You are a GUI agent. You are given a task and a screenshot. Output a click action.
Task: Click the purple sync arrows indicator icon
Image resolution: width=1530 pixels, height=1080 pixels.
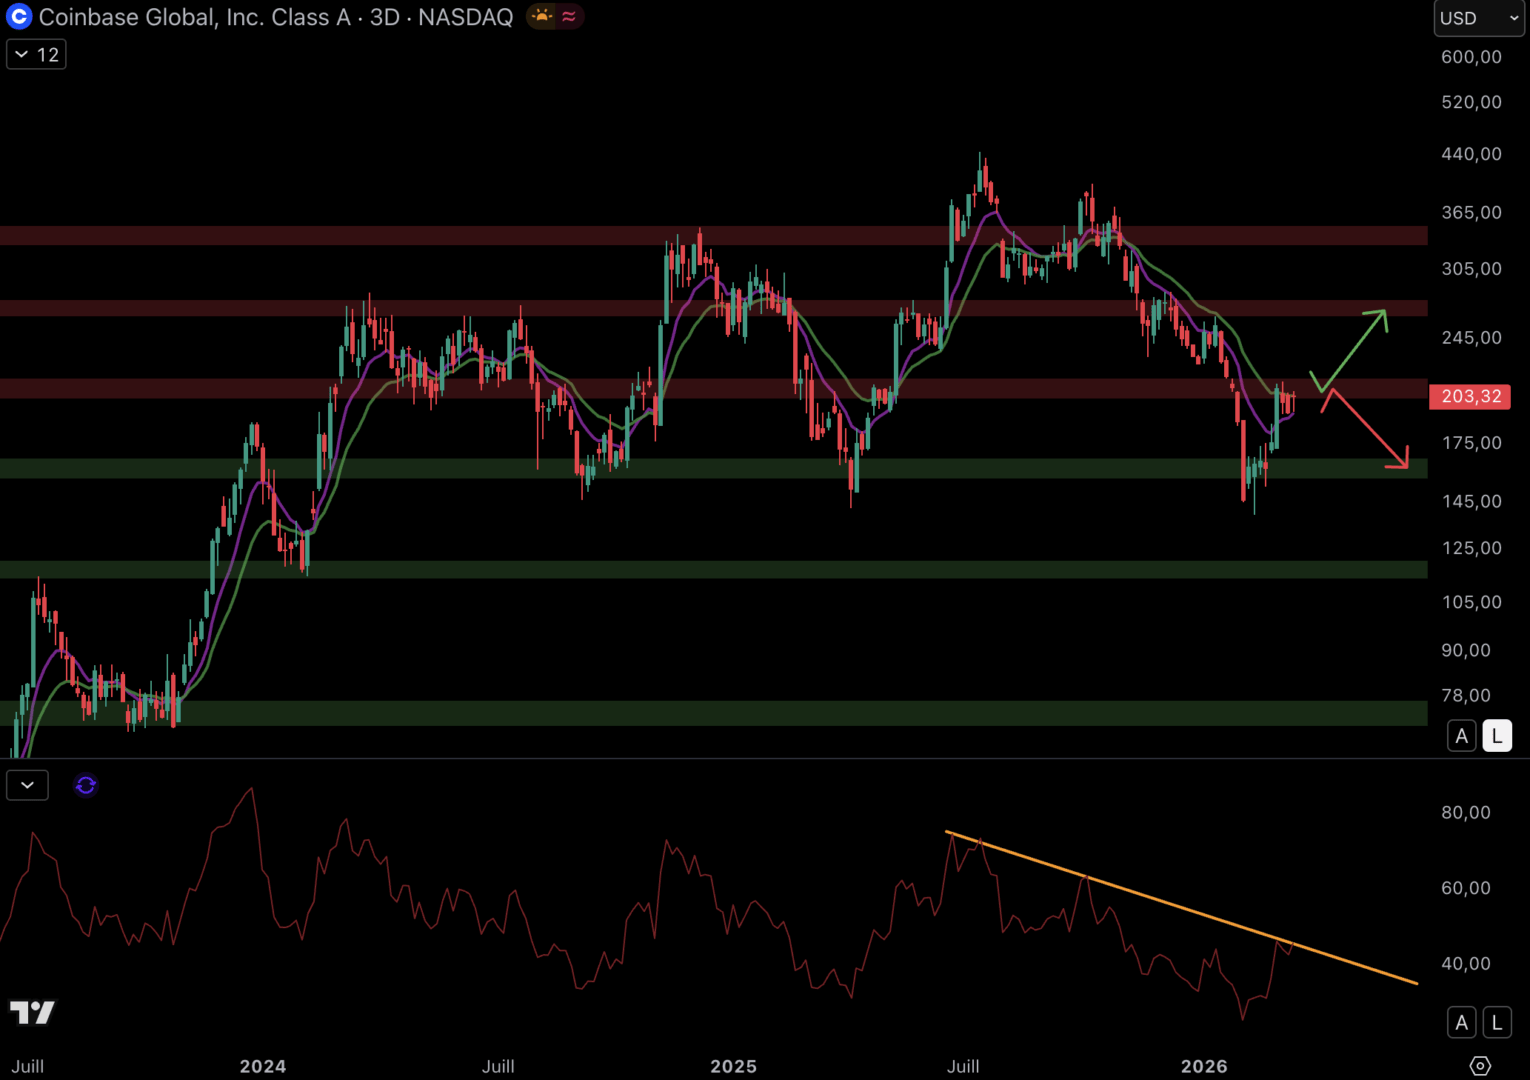pyautogui.click(x=86, y=786)
